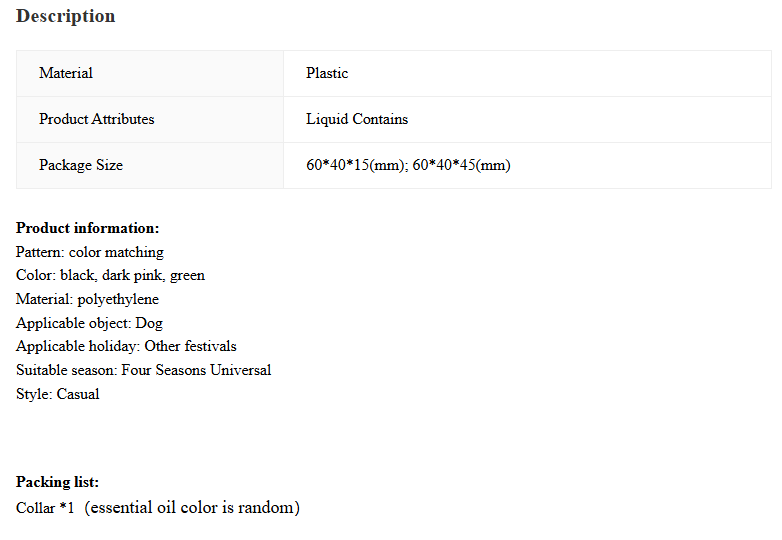Select the Product Attributes label
This screenshot has height=540, width=782.
pos(97,119)
